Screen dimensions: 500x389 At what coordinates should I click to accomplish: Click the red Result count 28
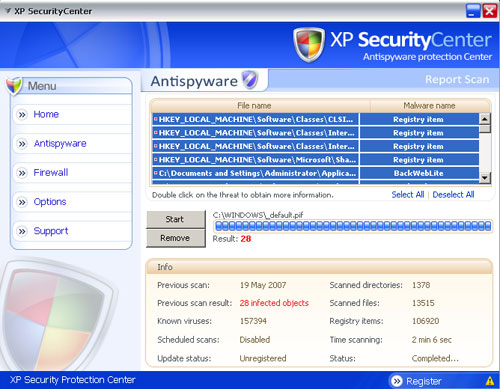click(246, 239)
